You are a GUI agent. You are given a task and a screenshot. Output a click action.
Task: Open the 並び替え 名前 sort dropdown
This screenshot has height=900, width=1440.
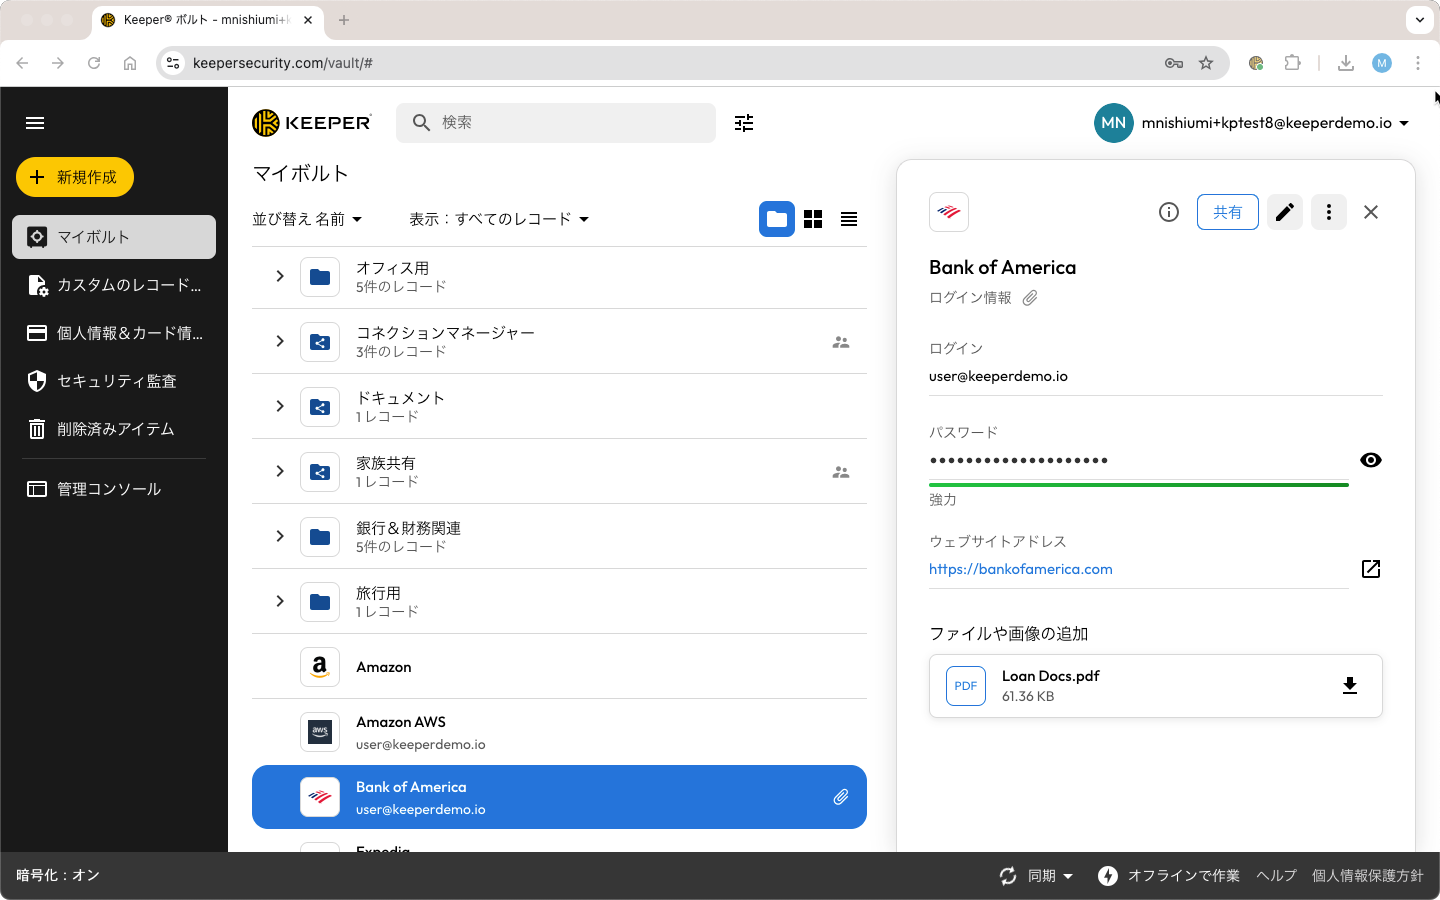click(307, 219)
